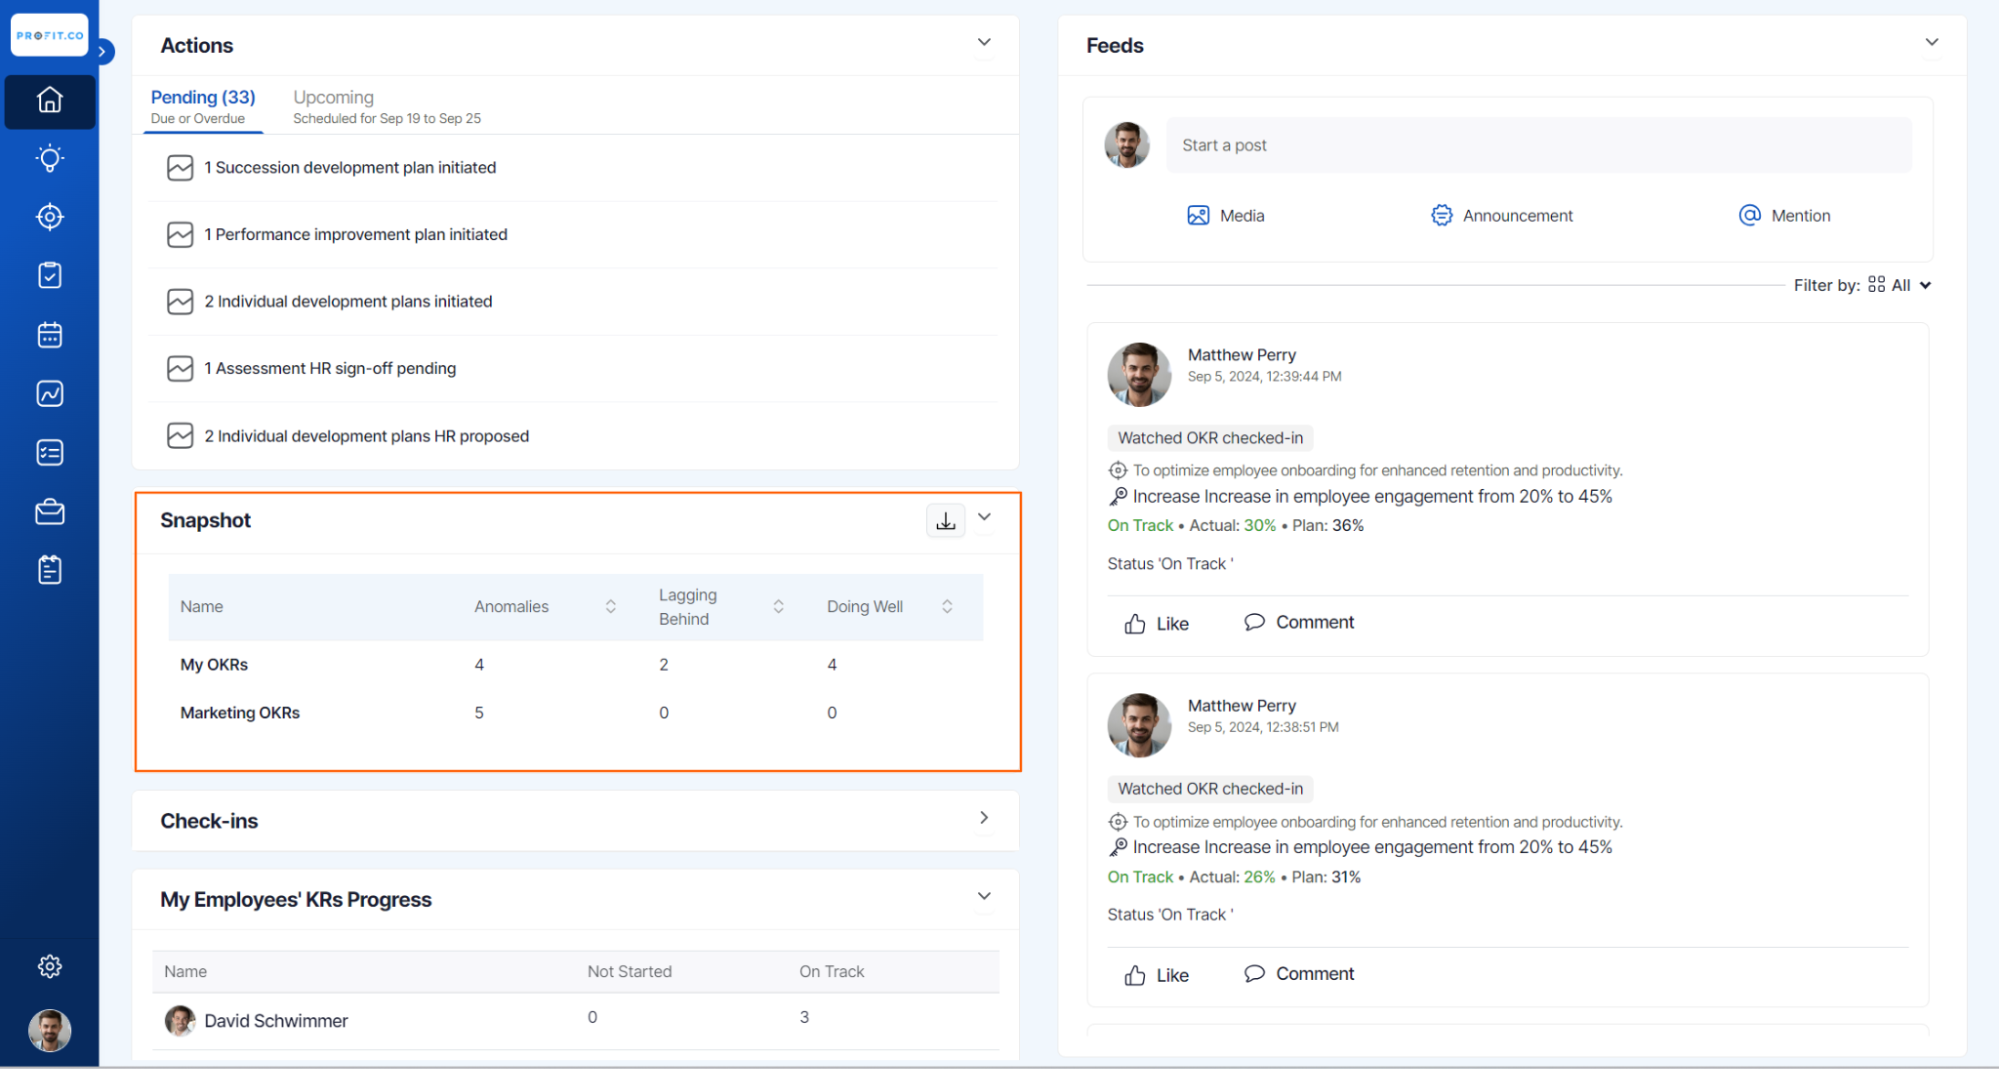Viewport: 1999px width, 1069px height.
Task: Collapse the Actions panel
Action: 984,43
